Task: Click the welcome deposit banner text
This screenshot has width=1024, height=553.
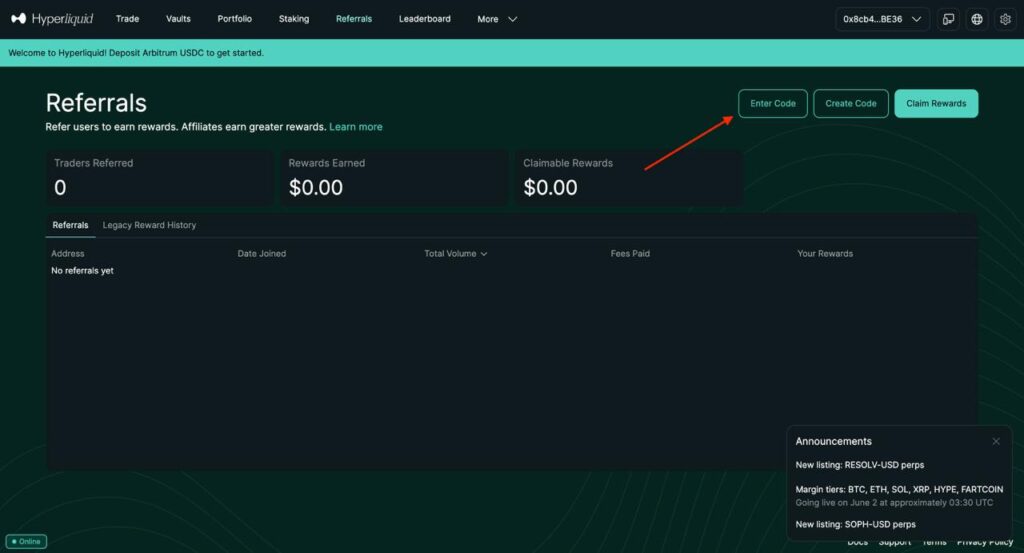Action: point(136,53)
